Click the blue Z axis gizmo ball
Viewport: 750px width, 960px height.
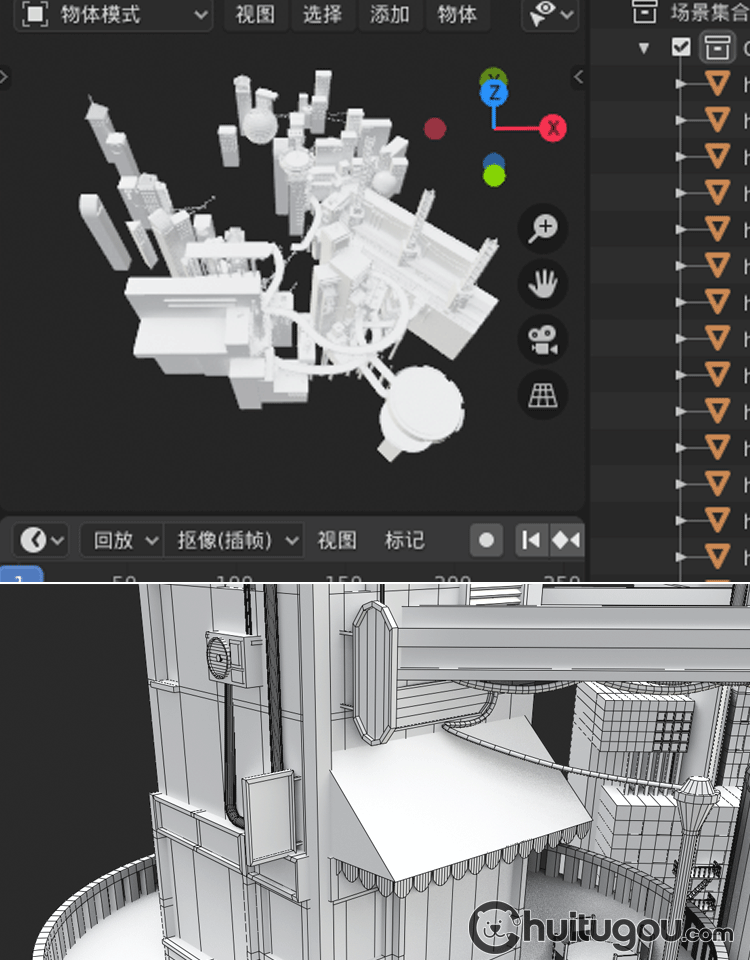[494, 94]
